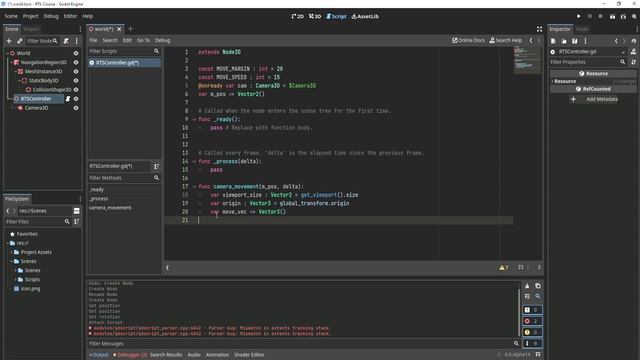Click the Filter Properties input field
Viewport: 640px width, 360px height.
(588, 62)
